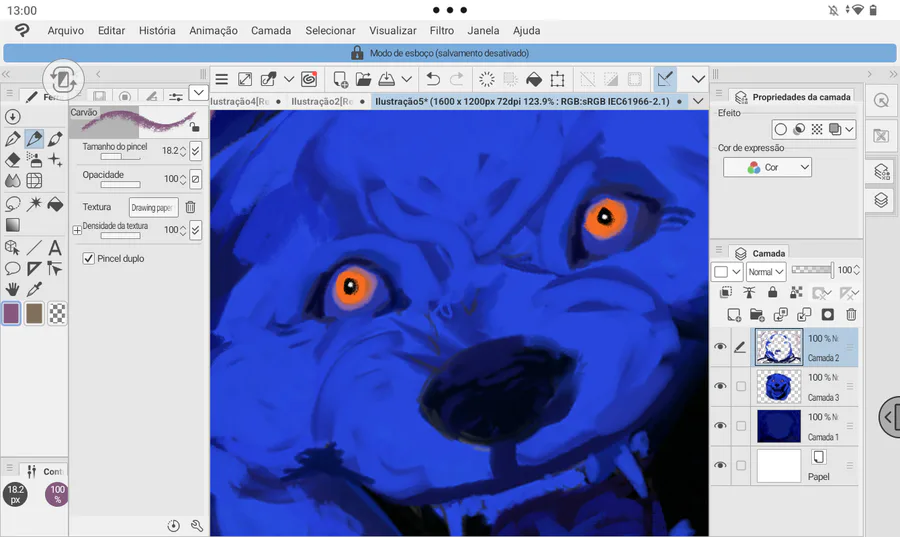
Task: Open the Arquivo menu
Action: [65, 30]
